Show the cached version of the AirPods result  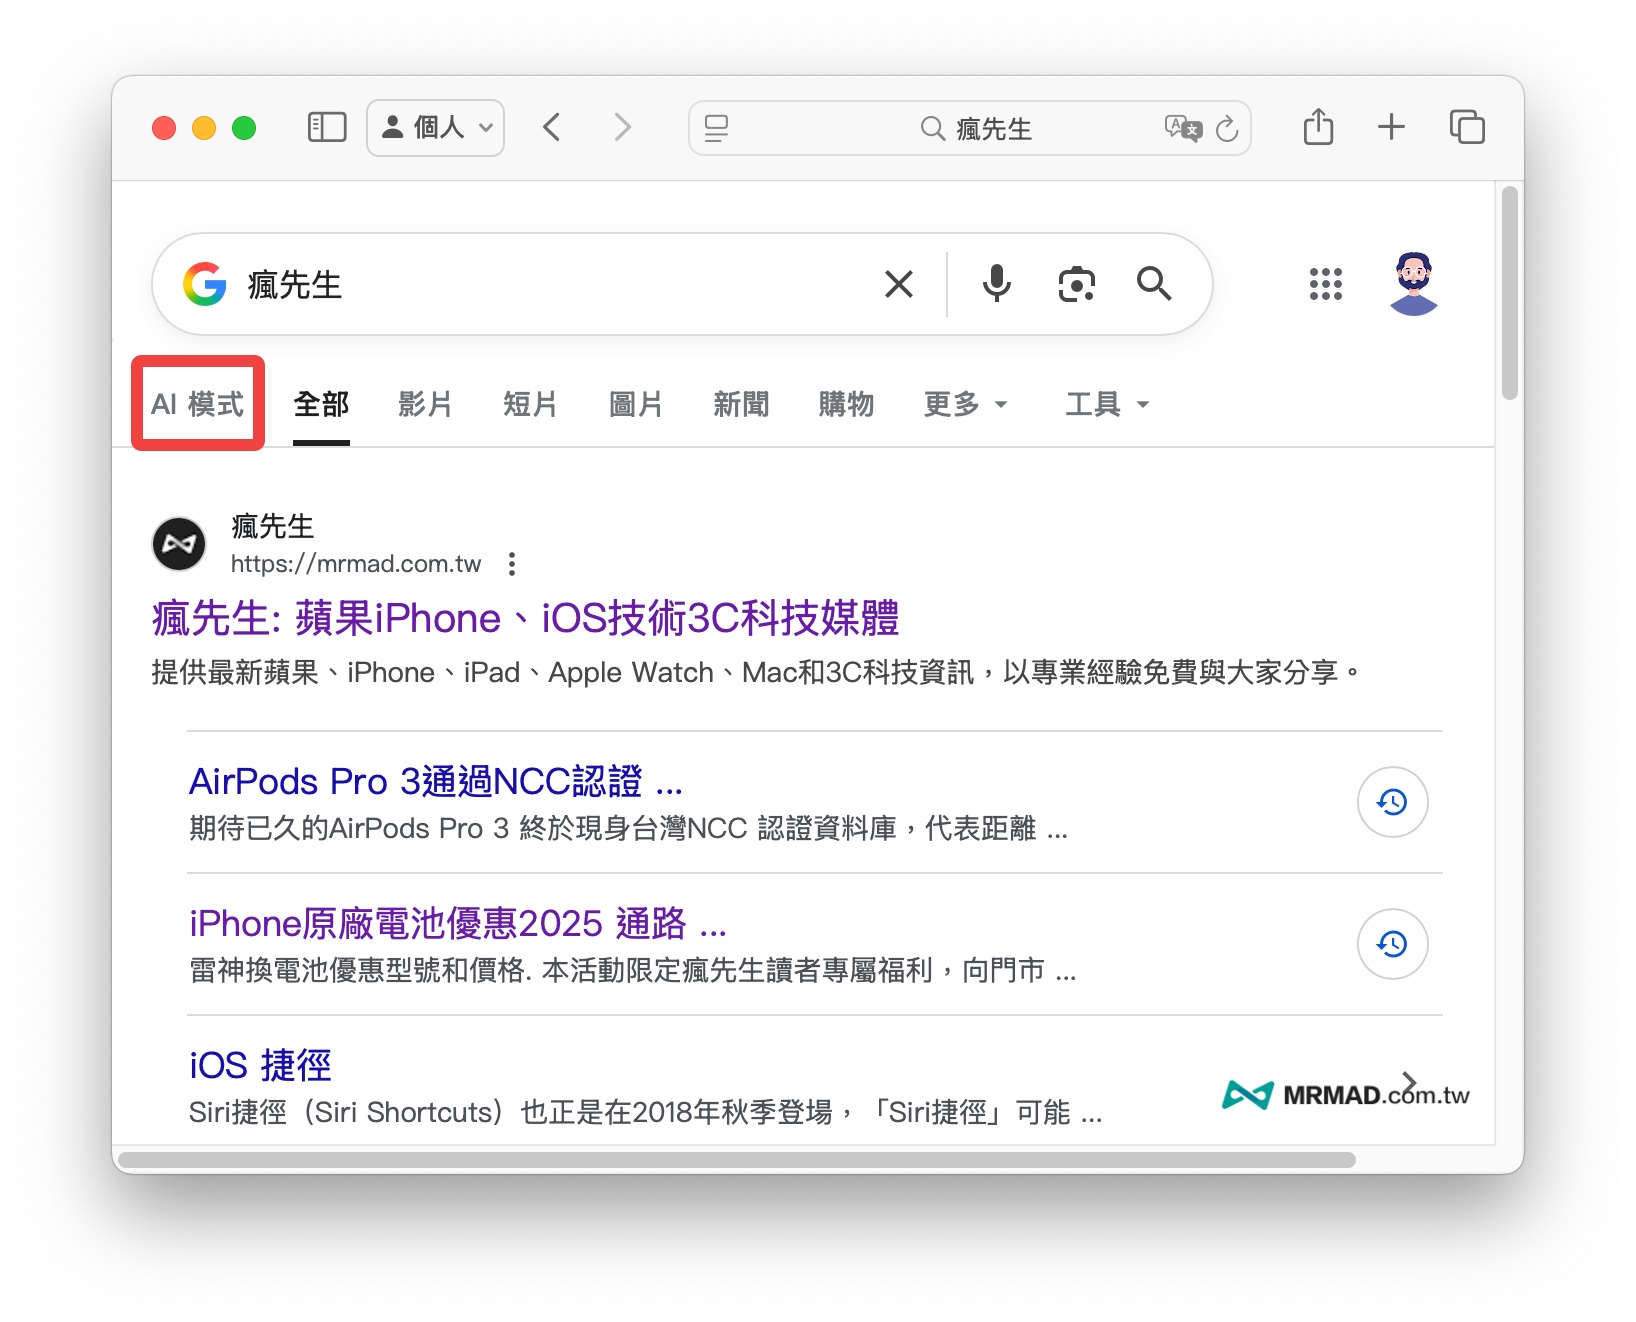point(1392,802)
